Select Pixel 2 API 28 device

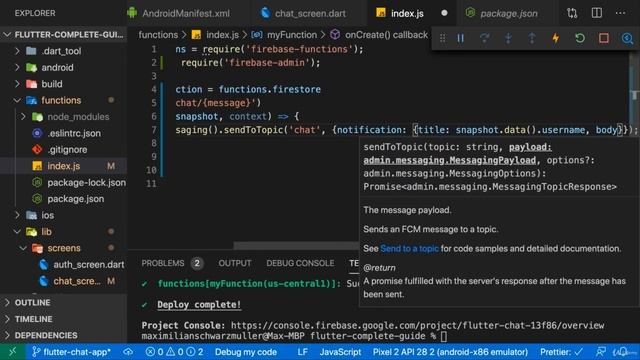point(450,352)
